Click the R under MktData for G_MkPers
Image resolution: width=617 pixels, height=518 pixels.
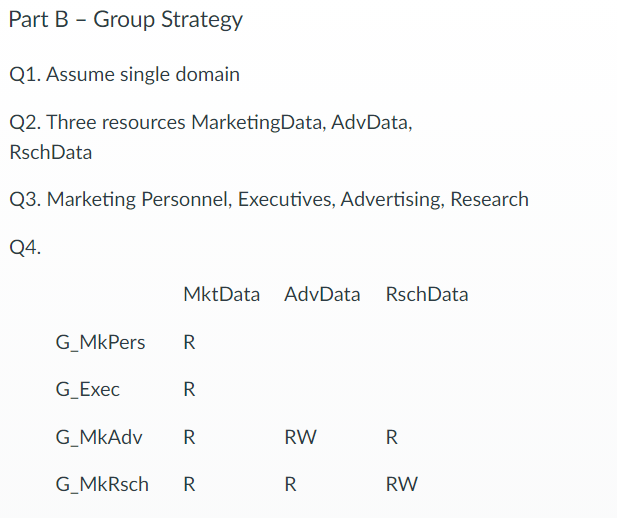coord(189,342)
